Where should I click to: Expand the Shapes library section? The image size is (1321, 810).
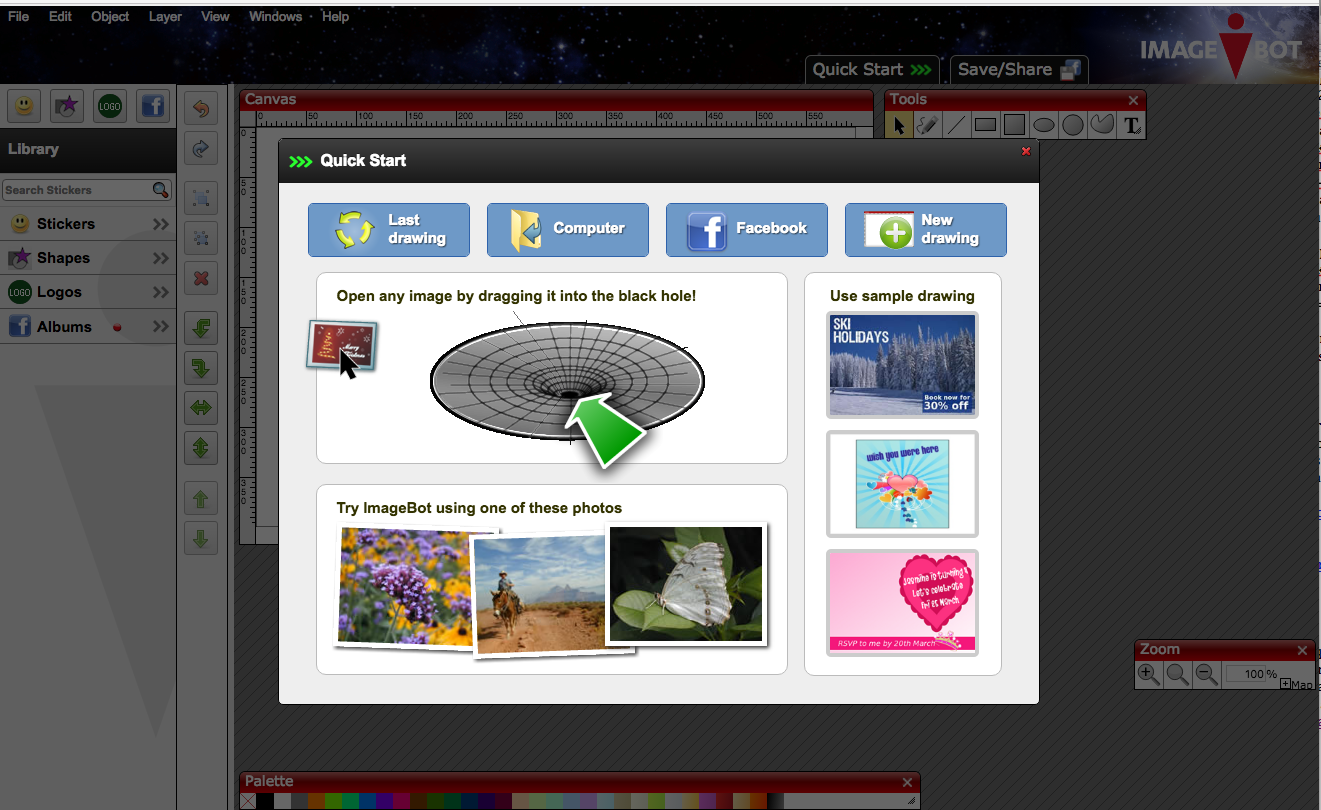[160, 258]
